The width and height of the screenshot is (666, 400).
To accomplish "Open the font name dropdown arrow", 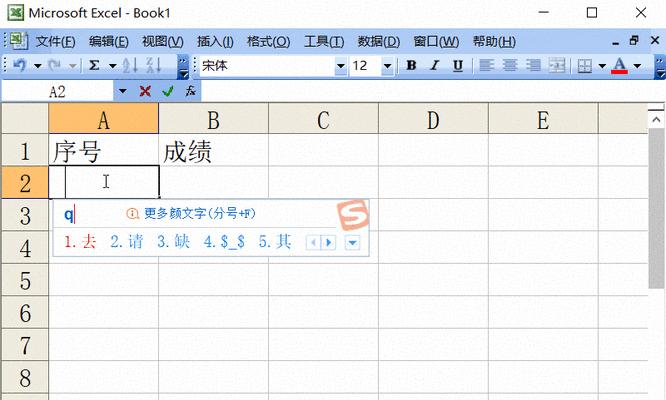I will pos(341,66).
